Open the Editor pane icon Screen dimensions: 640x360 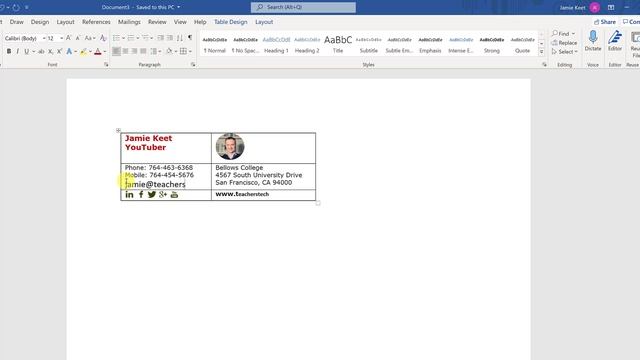tap(615, 37)
